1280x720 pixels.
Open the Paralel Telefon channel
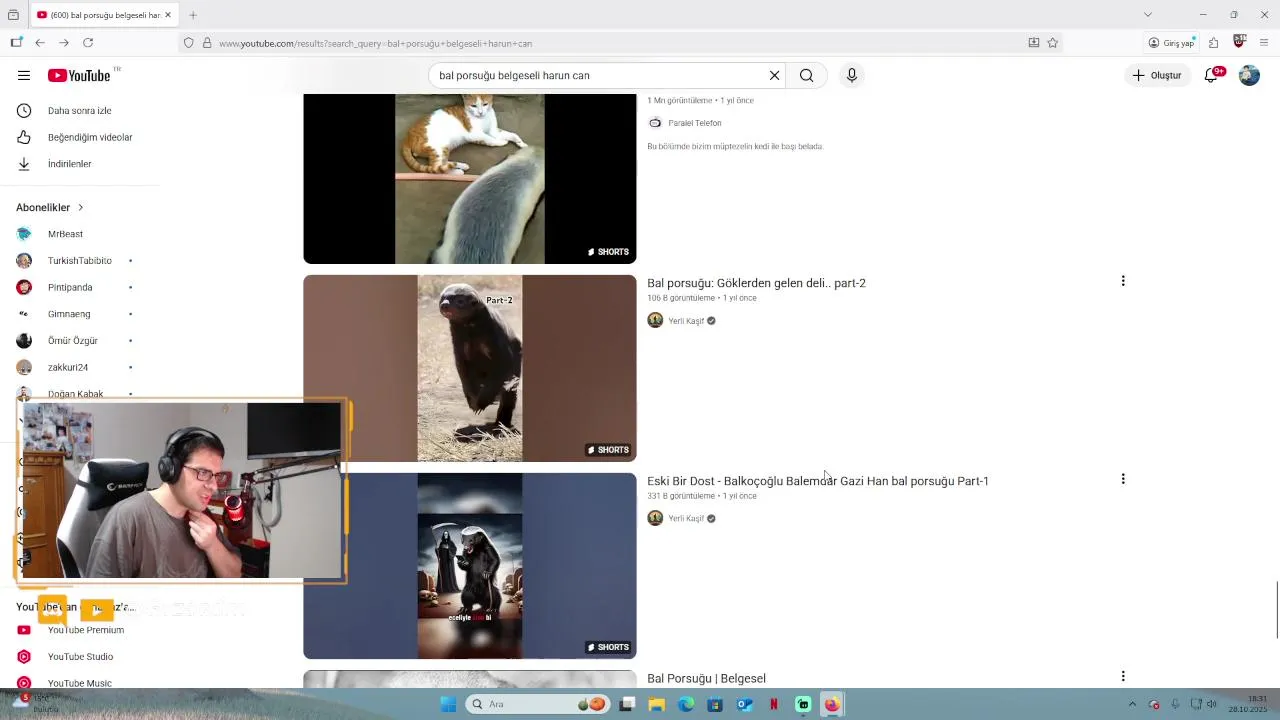pos(694,123)
